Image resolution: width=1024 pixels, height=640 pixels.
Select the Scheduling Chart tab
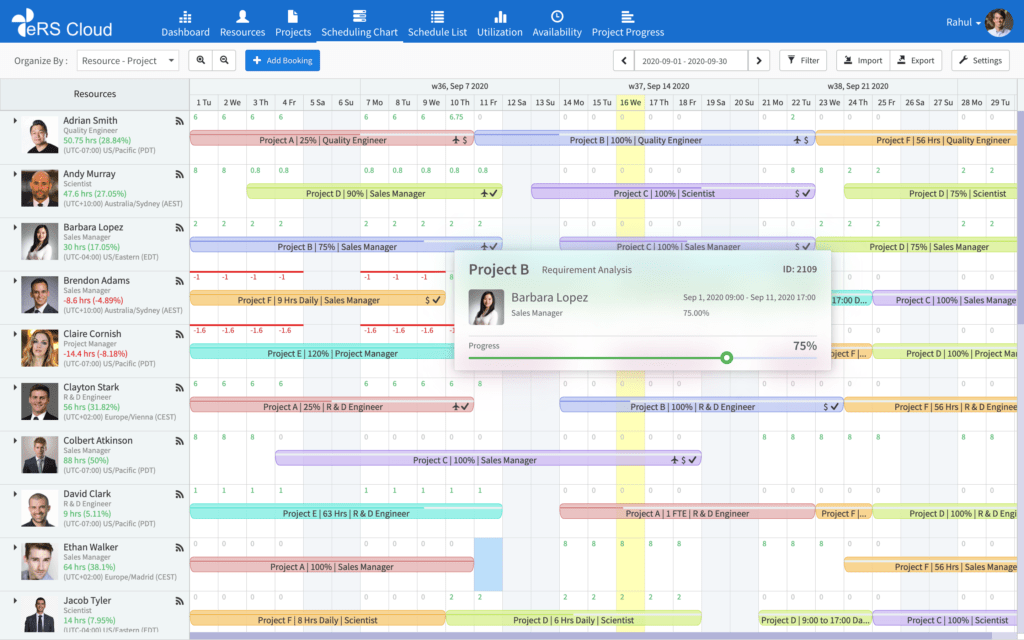tap(359, 24)
